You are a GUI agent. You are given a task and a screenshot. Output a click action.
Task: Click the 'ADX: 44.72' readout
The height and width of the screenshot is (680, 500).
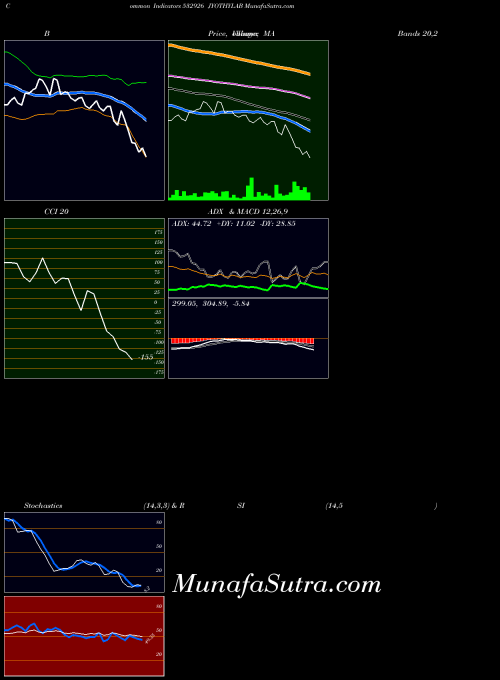pyautogui.click(x=192, y=224)
